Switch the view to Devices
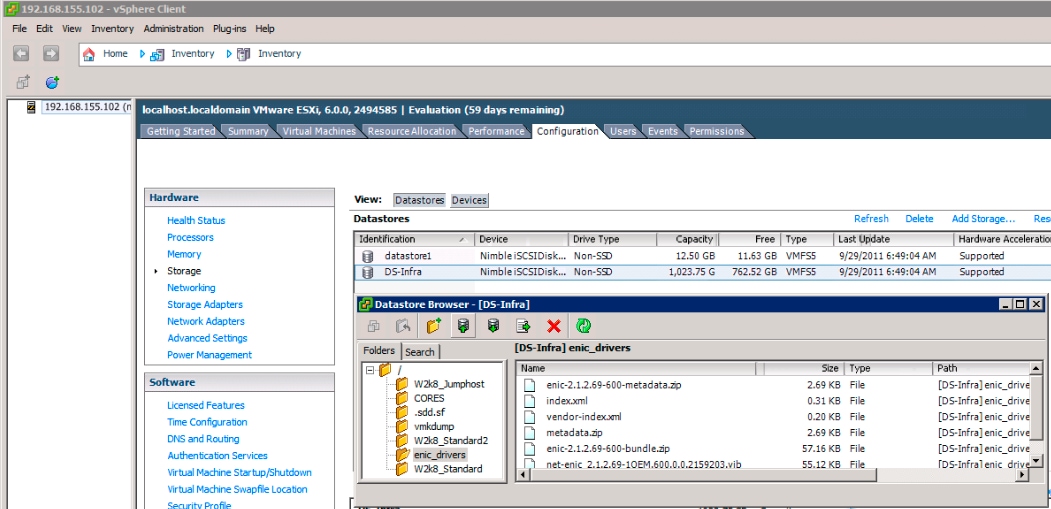Screen dimensions: 1051x509 click(x=469, y=200)
